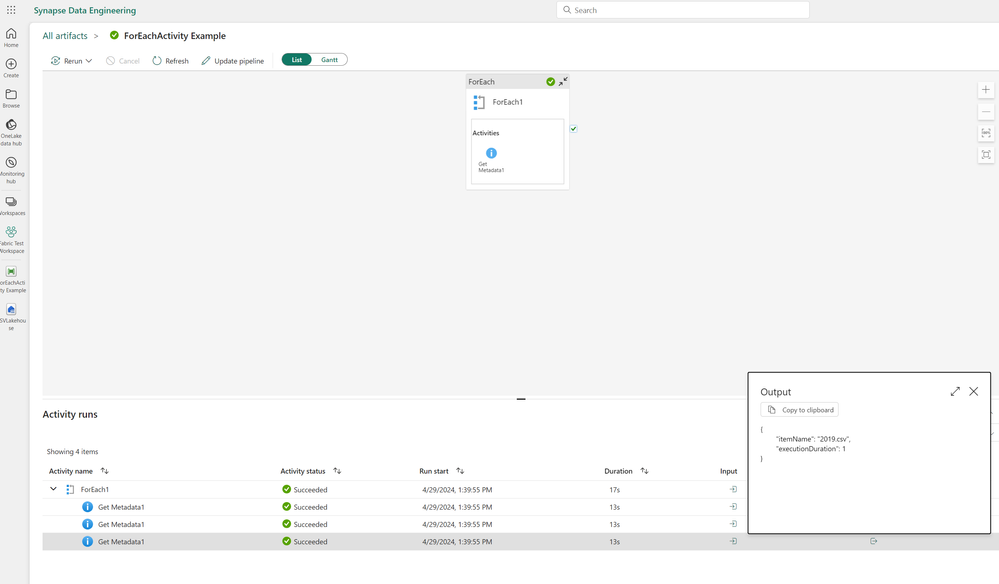Click the Activity runs heading
This screenshot has height=584, width=999.
(70, 414)
